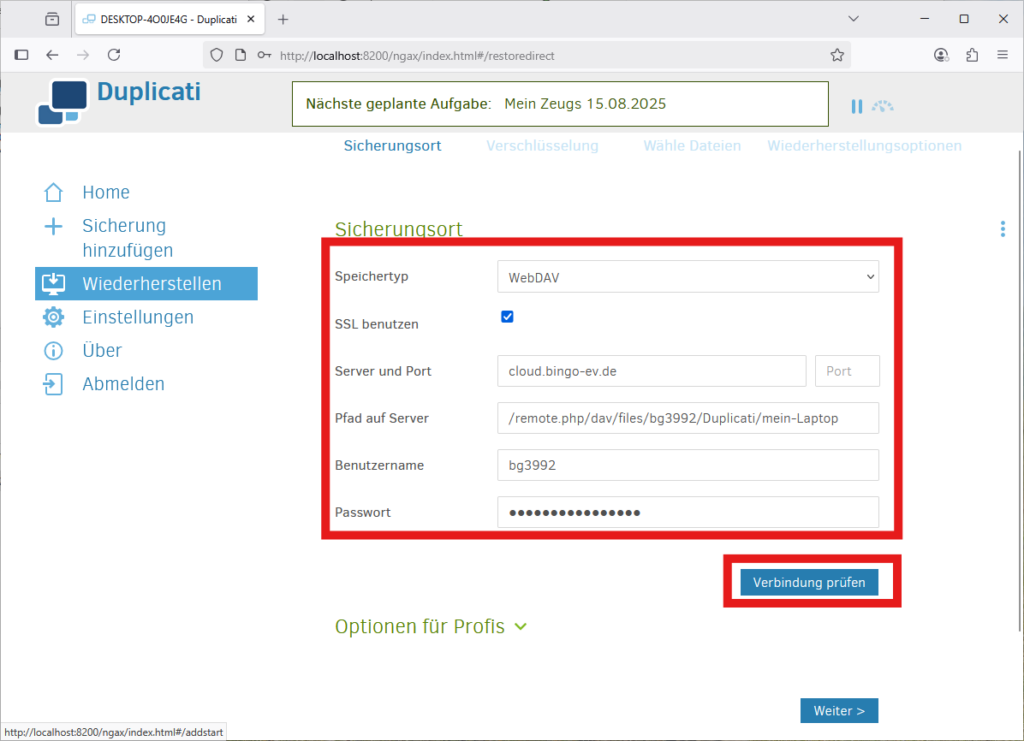Open Einstellungen in the sidebar
1024x741 pixels.
(138, 317)
